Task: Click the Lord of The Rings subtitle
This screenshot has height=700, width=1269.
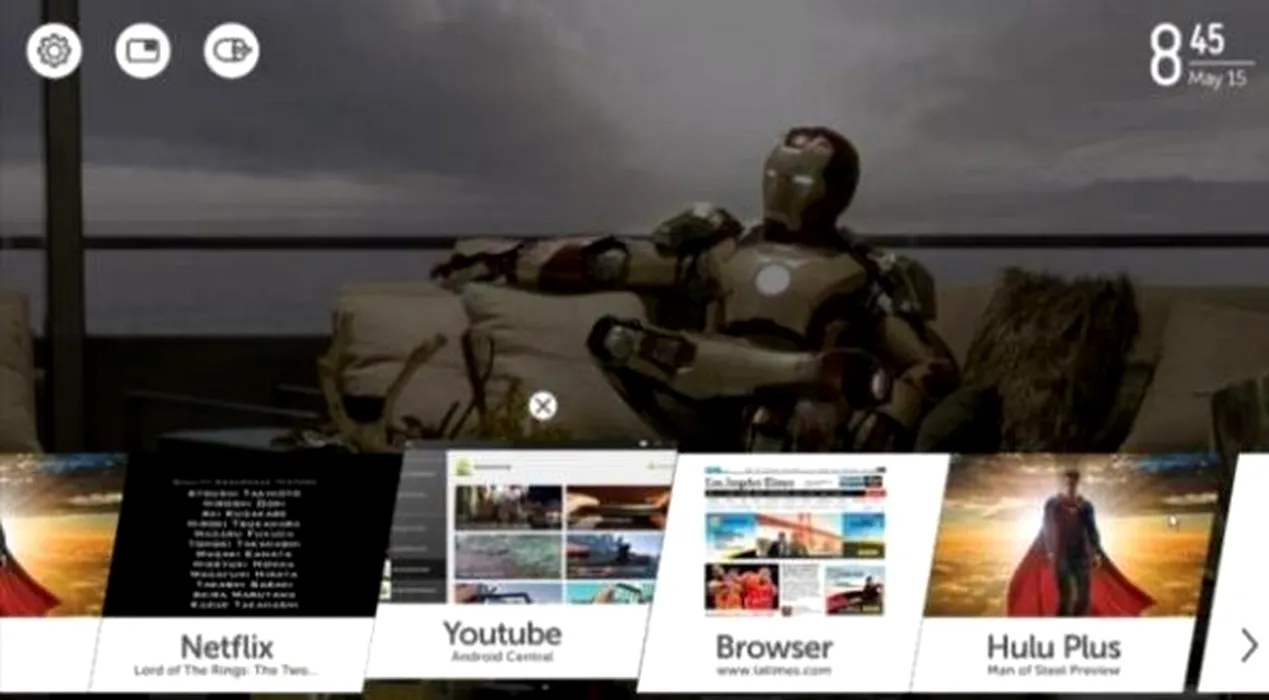Action: 227,670
